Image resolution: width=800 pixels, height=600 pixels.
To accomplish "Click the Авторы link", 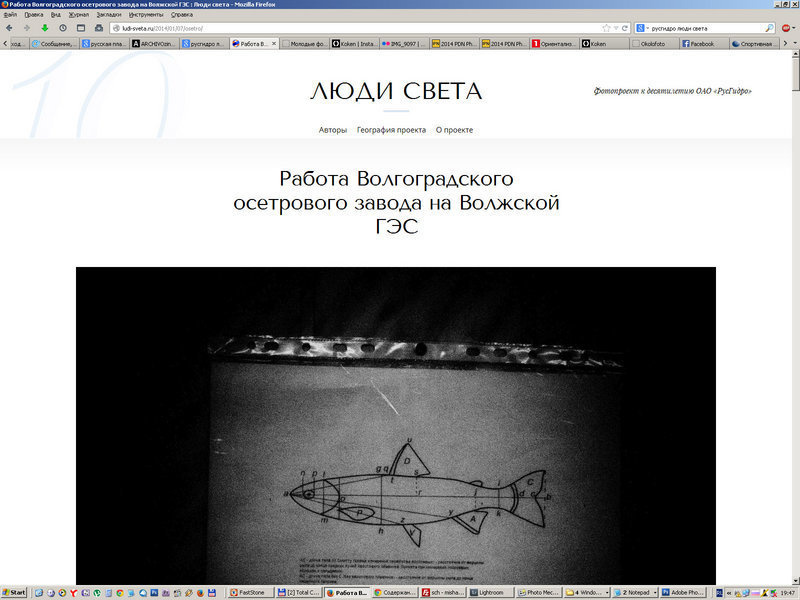I will coord(333,130).
